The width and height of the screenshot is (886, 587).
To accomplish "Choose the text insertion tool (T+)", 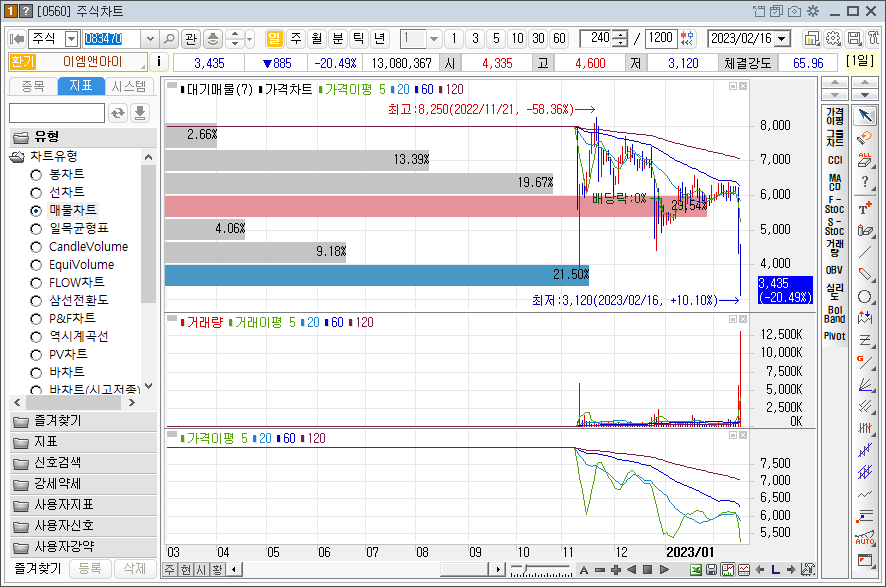I will click(865, 207).
